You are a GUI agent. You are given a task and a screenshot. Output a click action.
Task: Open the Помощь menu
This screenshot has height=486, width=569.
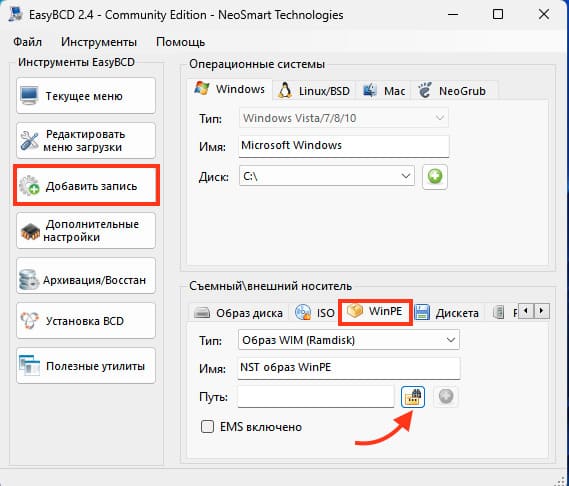coord(180,42)
